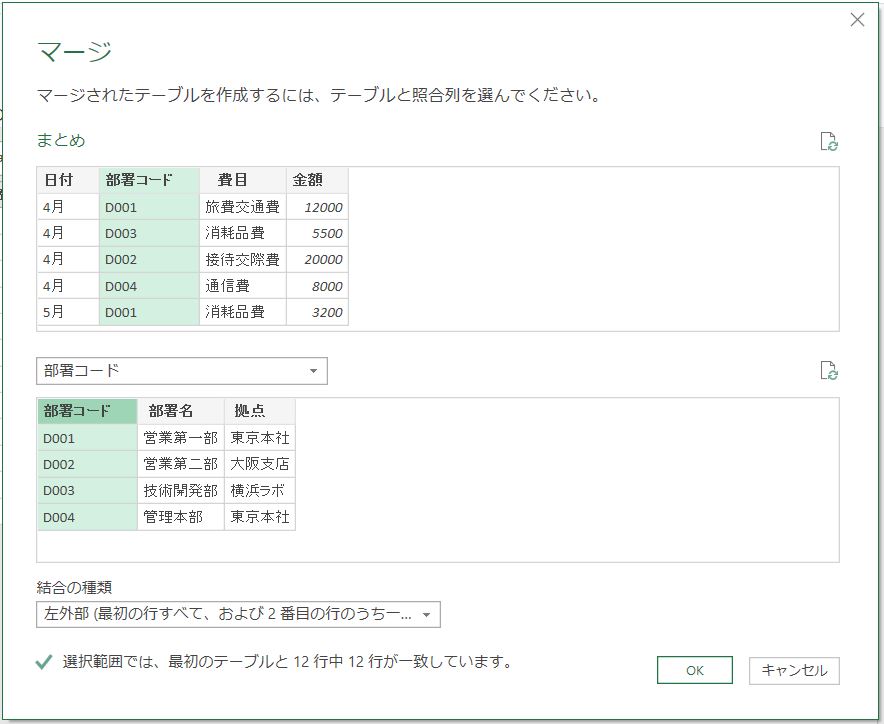Click the 技術開発部 cell in bottom table
Viewport: 884px width, 724px height.
pyautogui.click(x=180, y=490)
